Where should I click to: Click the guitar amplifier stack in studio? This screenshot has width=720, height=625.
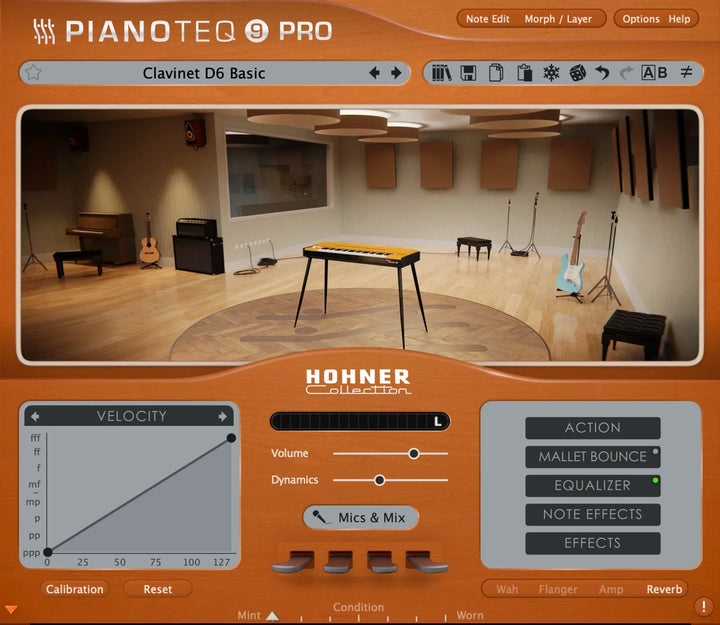pos(198,246)
